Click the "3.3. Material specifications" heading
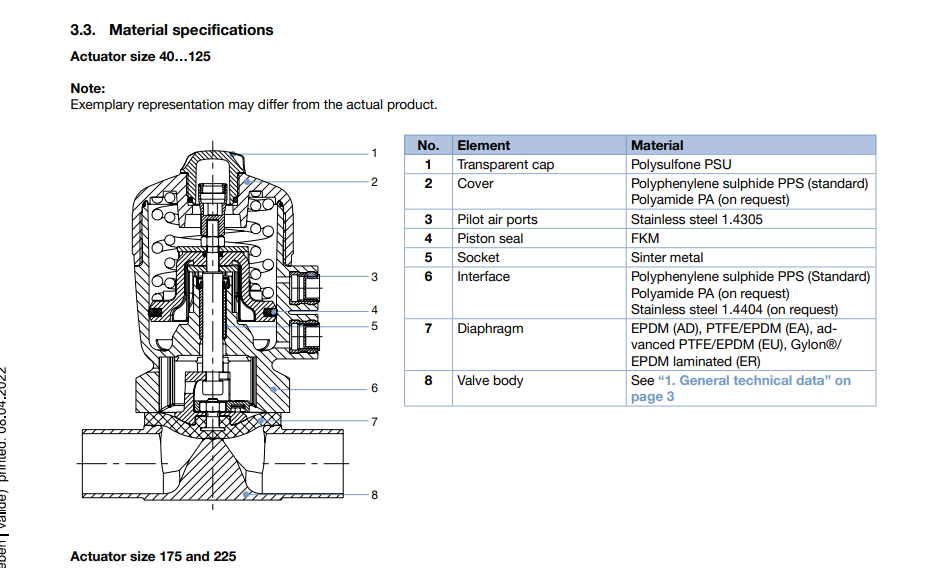 pos(171,30)
